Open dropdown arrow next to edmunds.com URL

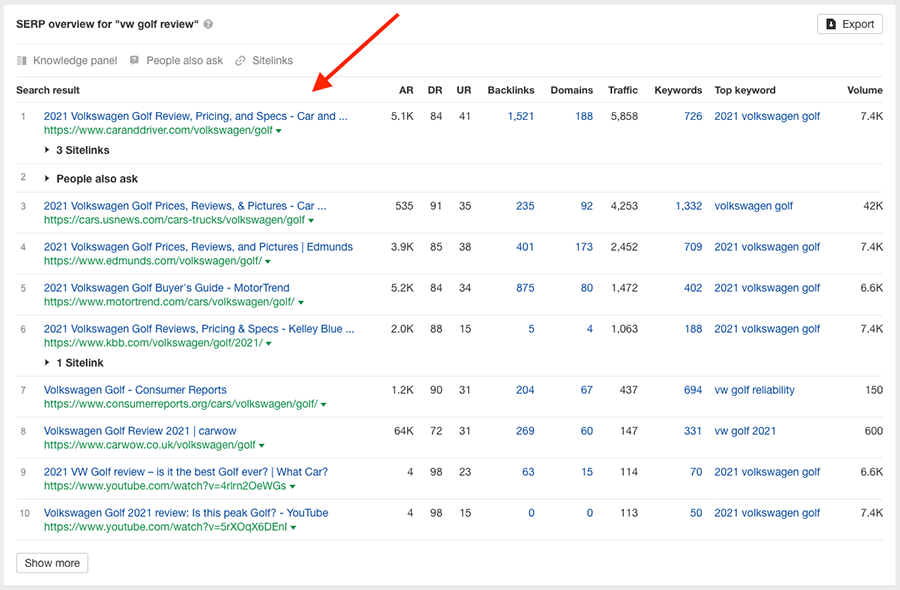pyautogui.click(x=268, y=262)
